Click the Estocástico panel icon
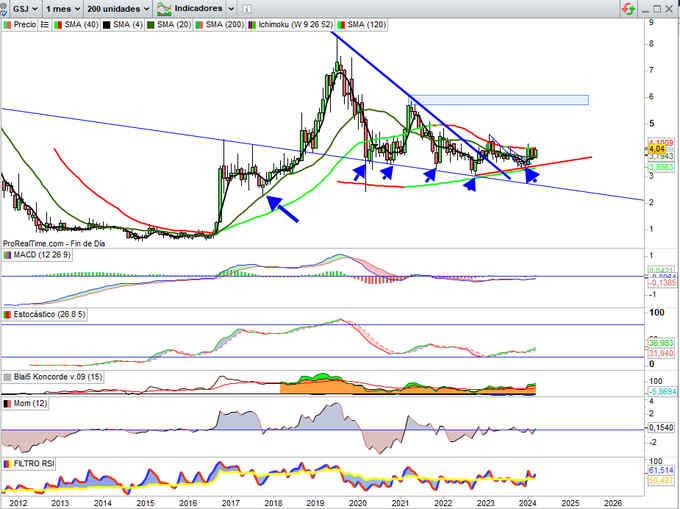This screenshot has width=680, height=509. click(x=8, y=316)
